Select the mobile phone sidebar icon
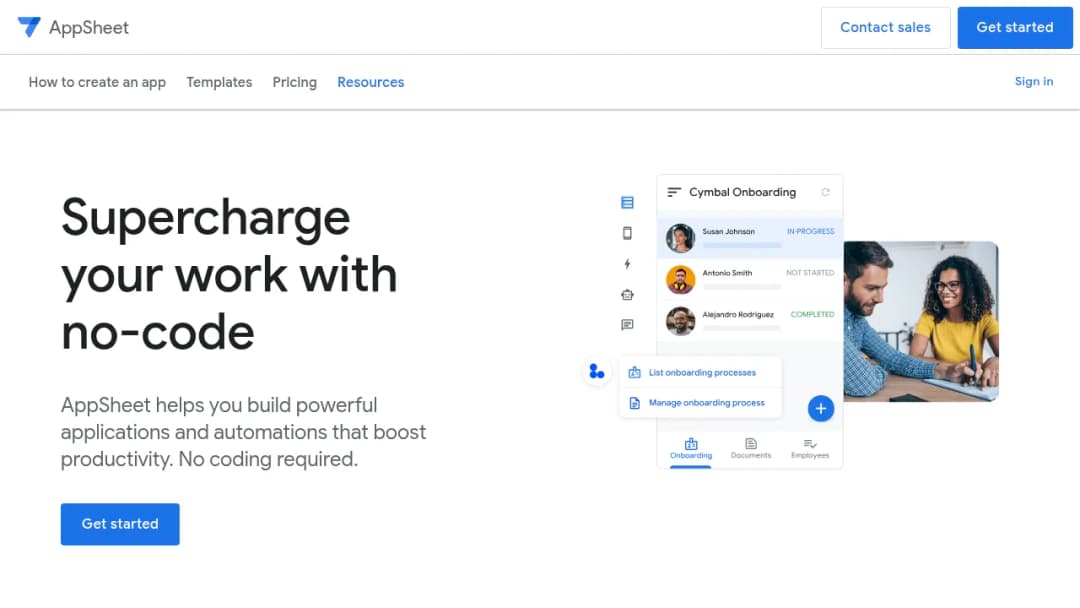This screenshot has height=608, width=1080. (627, 233)
